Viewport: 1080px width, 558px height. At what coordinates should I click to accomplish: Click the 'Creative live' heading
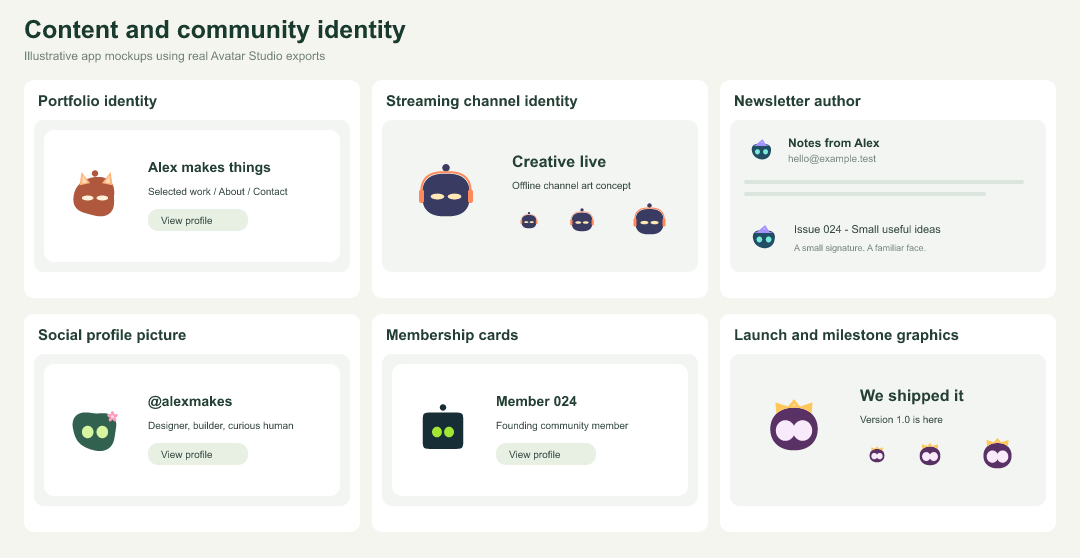(559, 162)
